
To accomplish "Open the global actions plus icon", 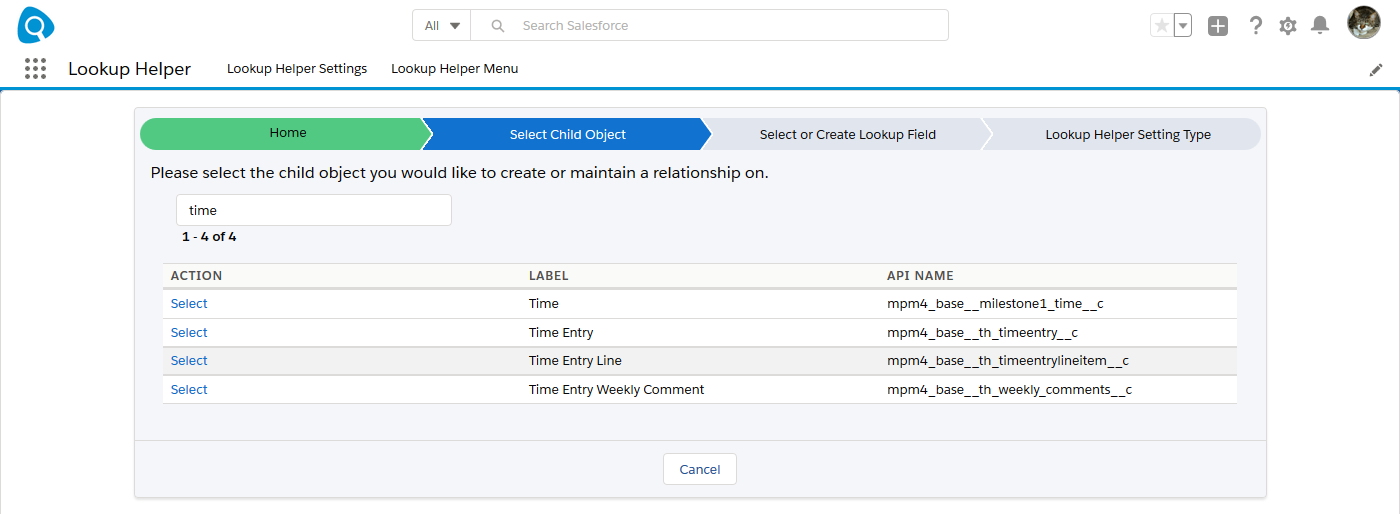I will coord(1218,26).
